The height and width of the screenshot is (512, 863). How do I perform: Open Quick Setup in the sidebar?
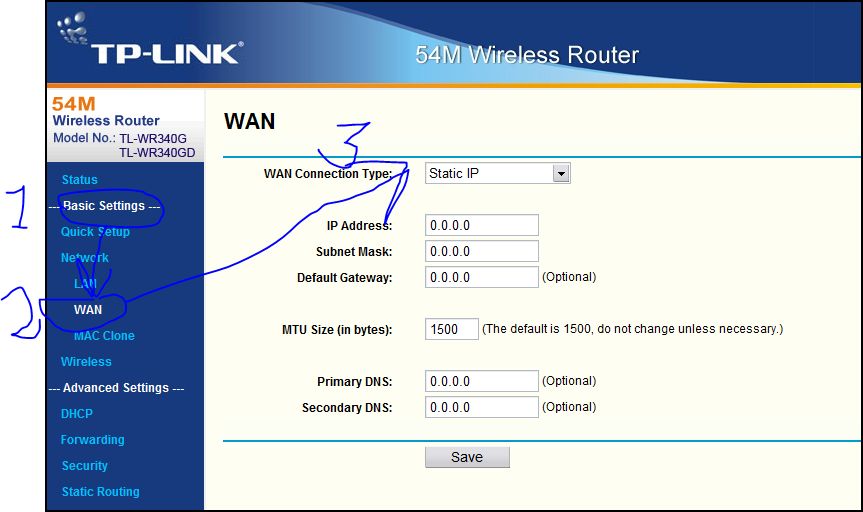(x=95, y=232)
